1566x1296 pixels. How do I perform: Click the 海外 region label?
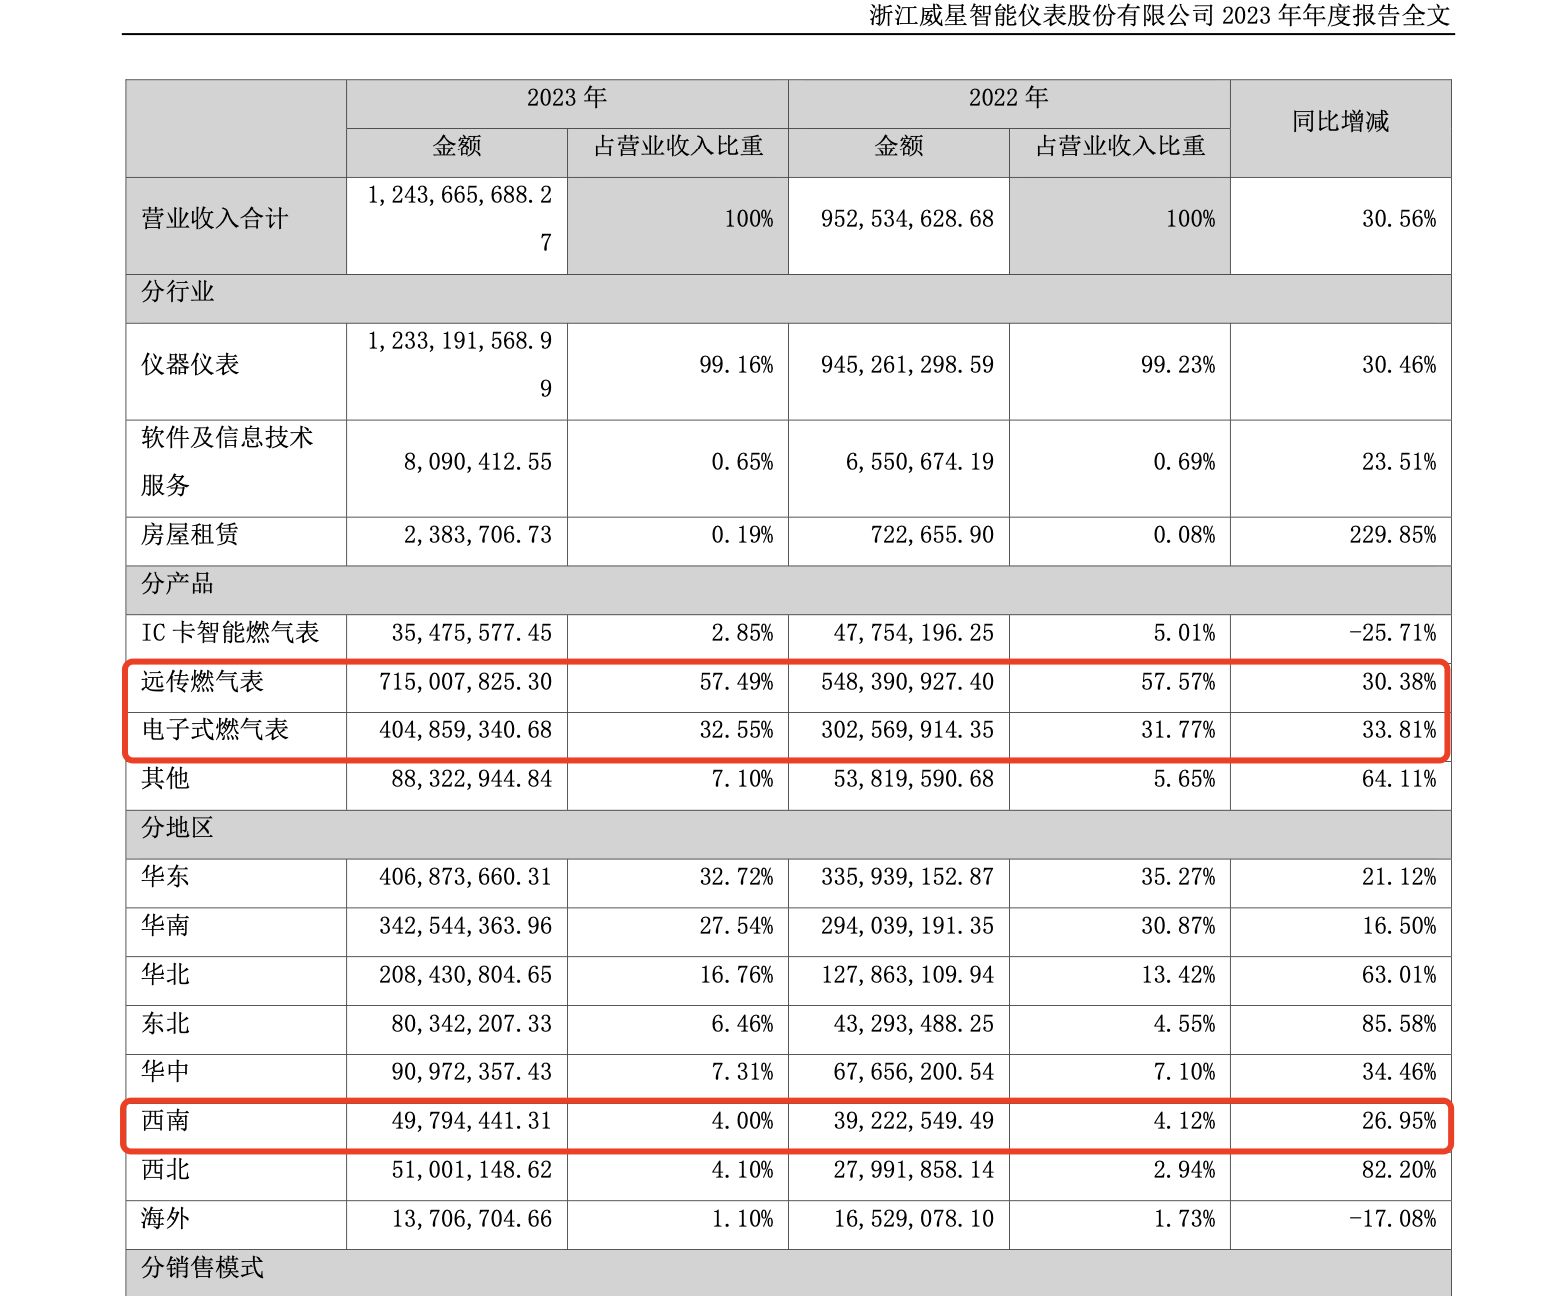165,1219
